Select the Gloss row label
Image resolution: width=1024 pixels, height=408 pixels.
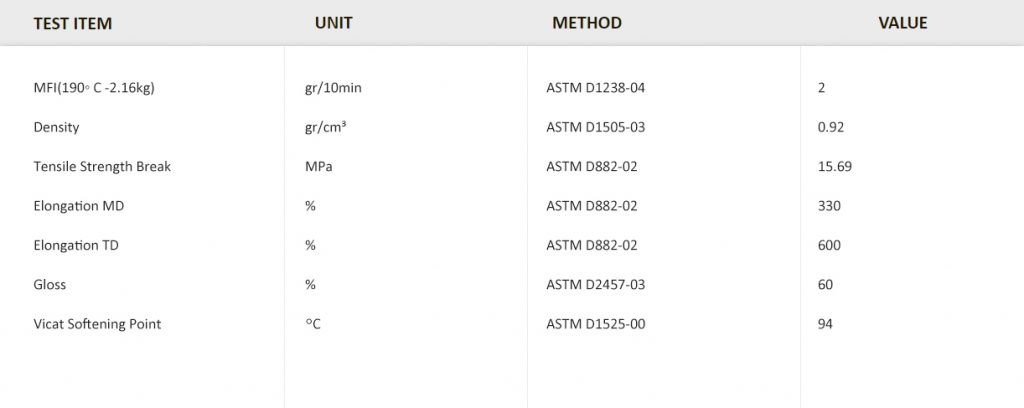tap(50, 284)
